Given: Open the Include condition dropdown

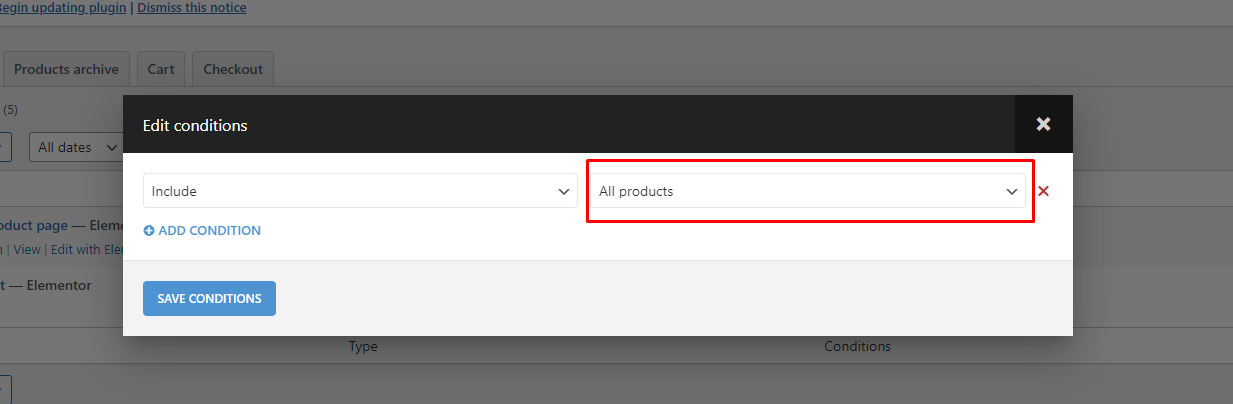Looking at the screenshot, I should click(360, 191).
